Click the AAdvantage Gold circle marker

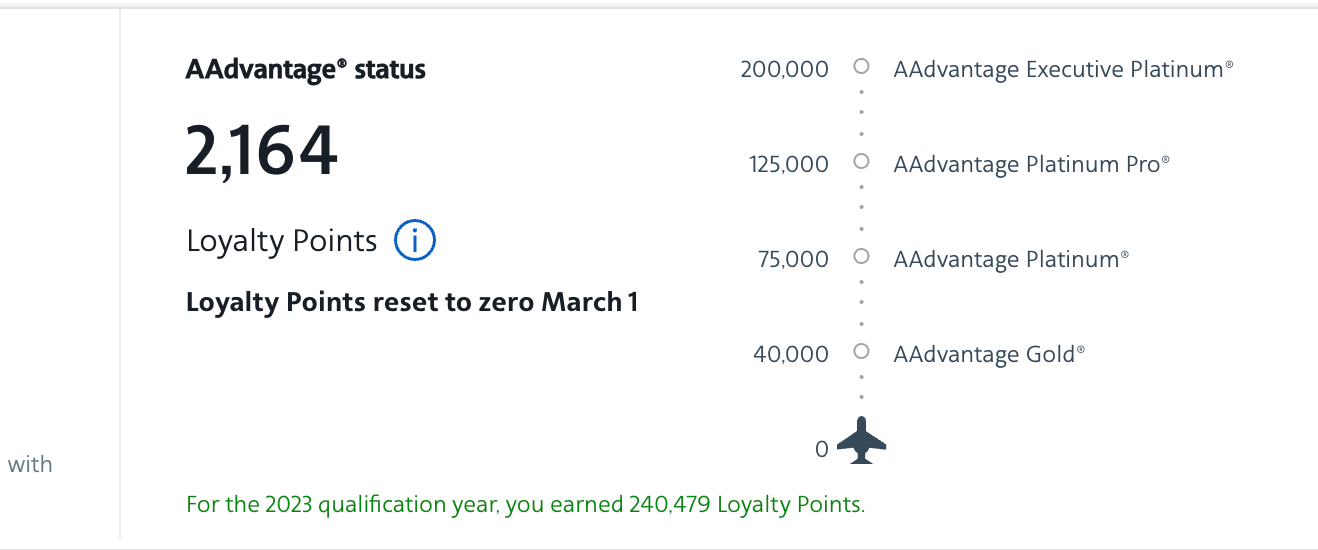(x=861, y=352)
